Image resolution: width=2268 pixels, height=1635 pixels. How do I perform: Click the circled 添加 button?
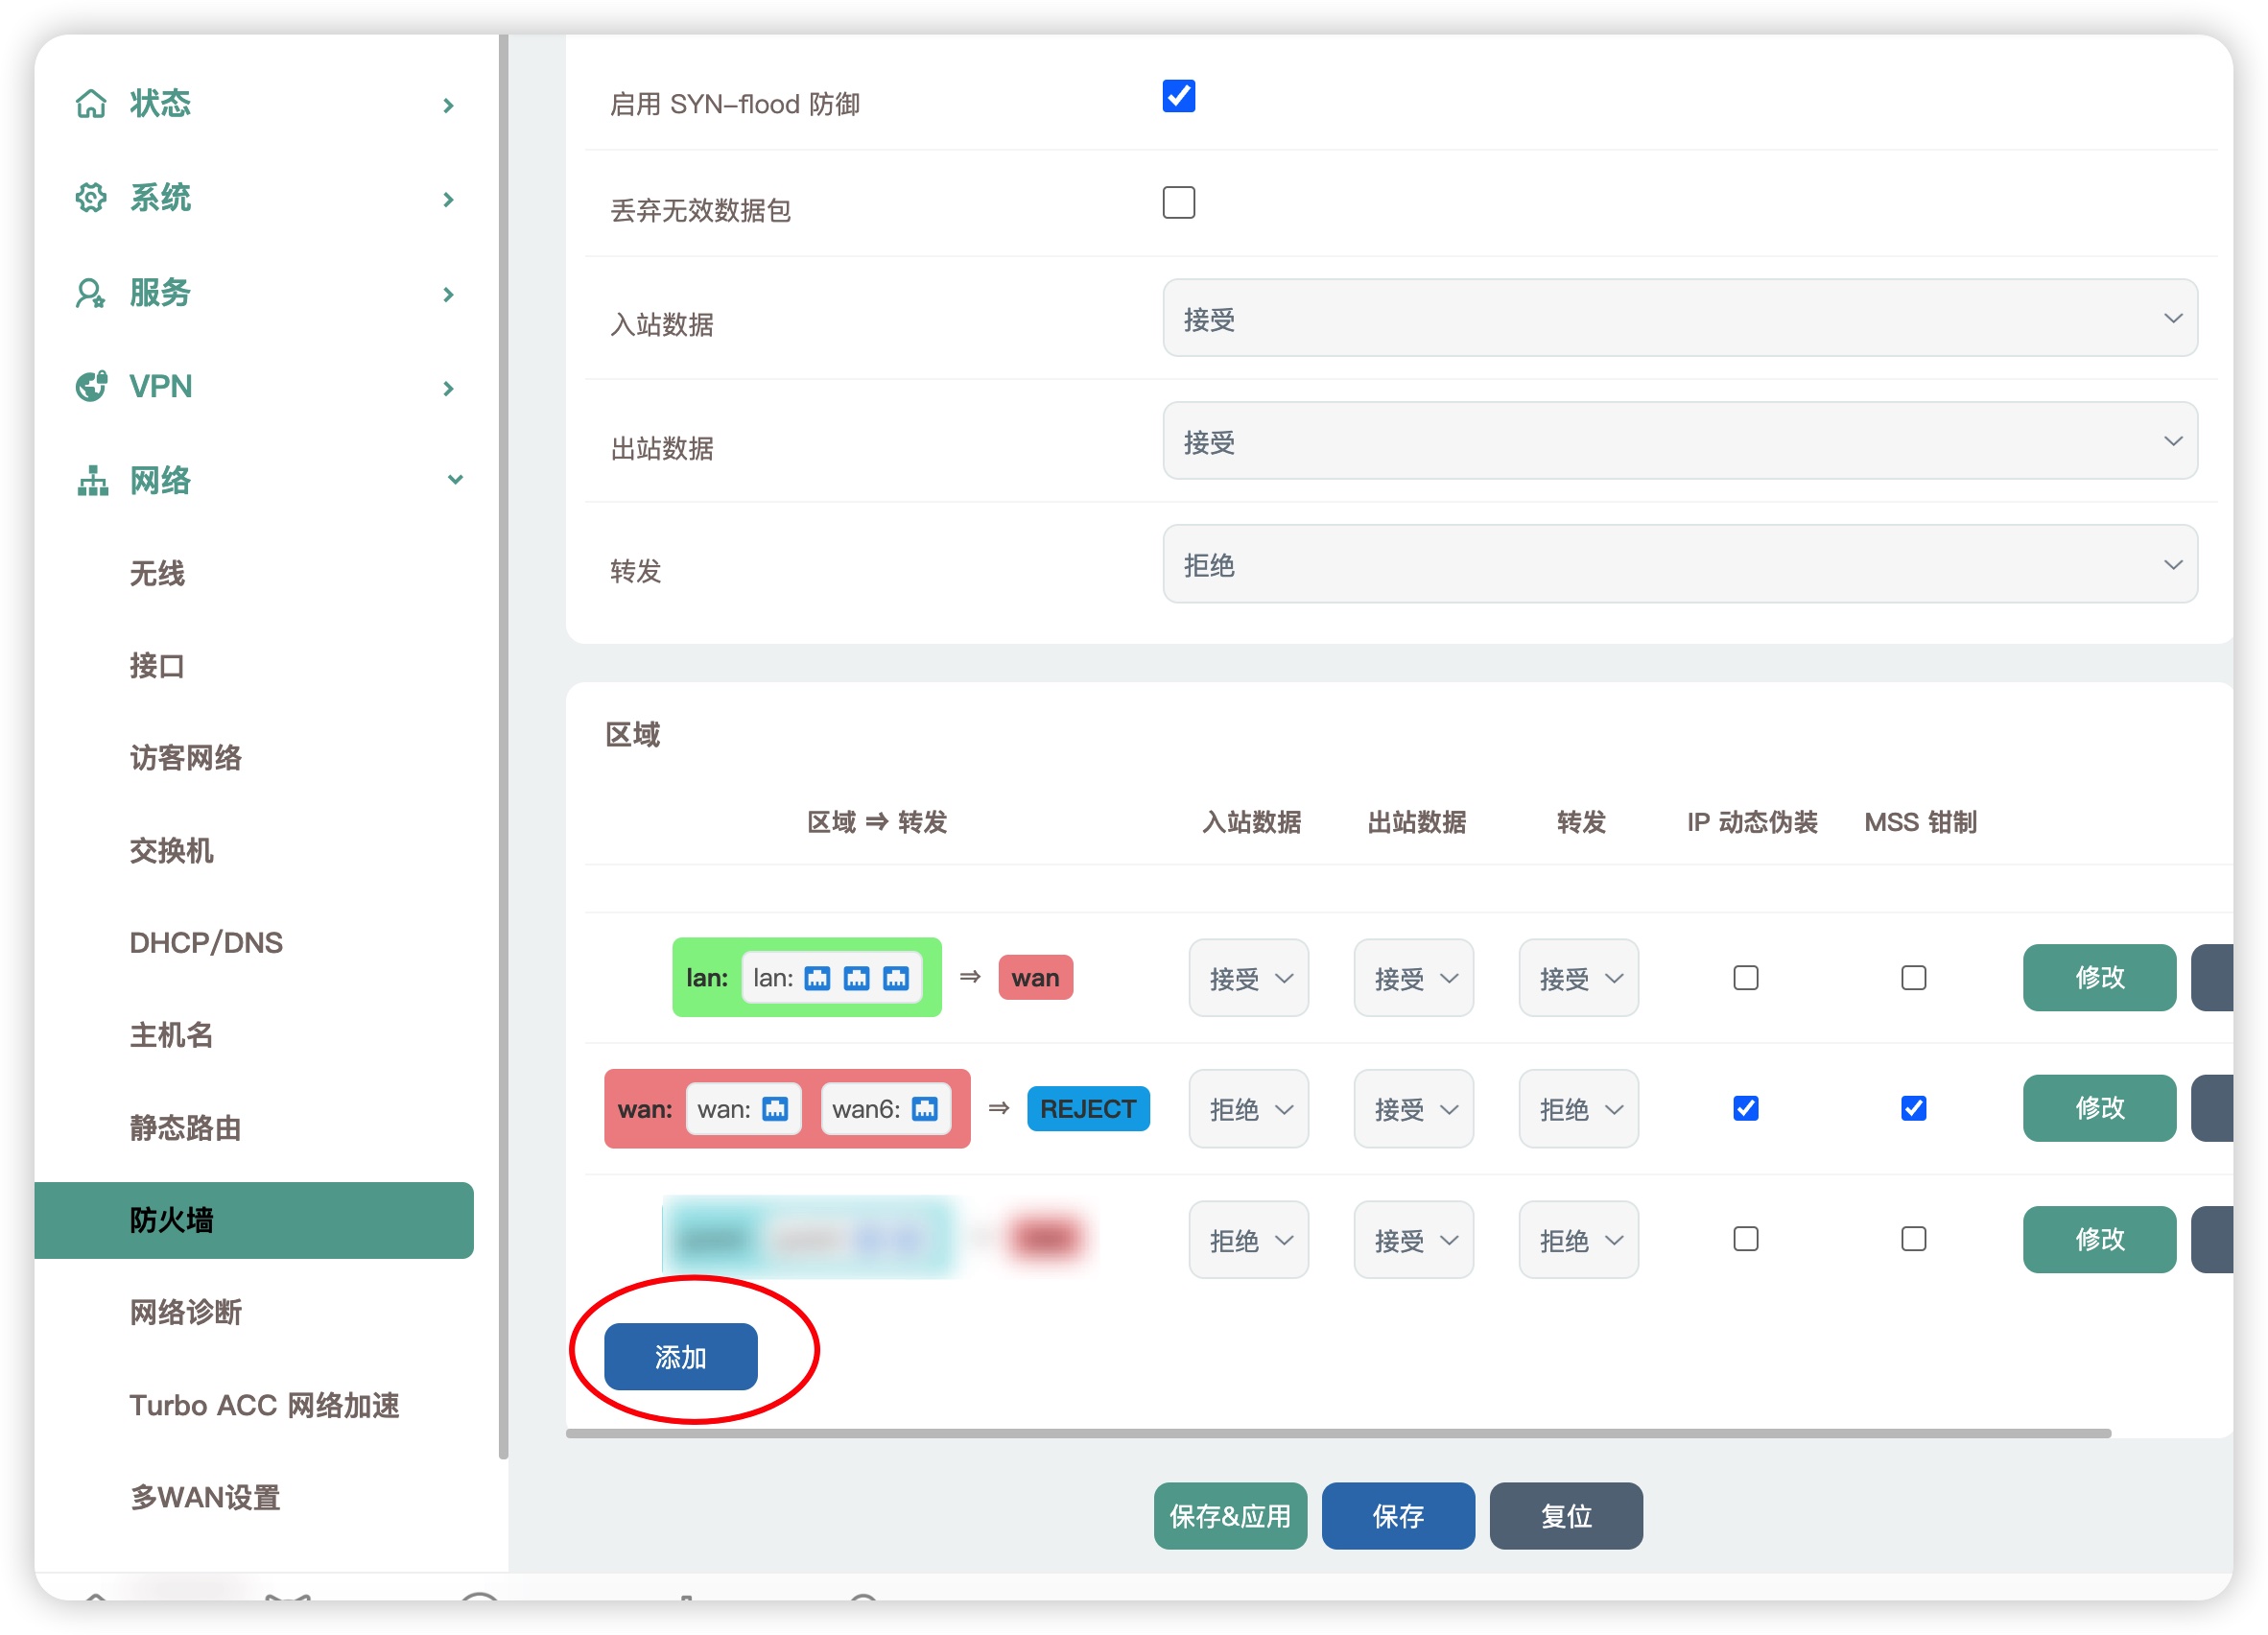(x=679, y=1356)
